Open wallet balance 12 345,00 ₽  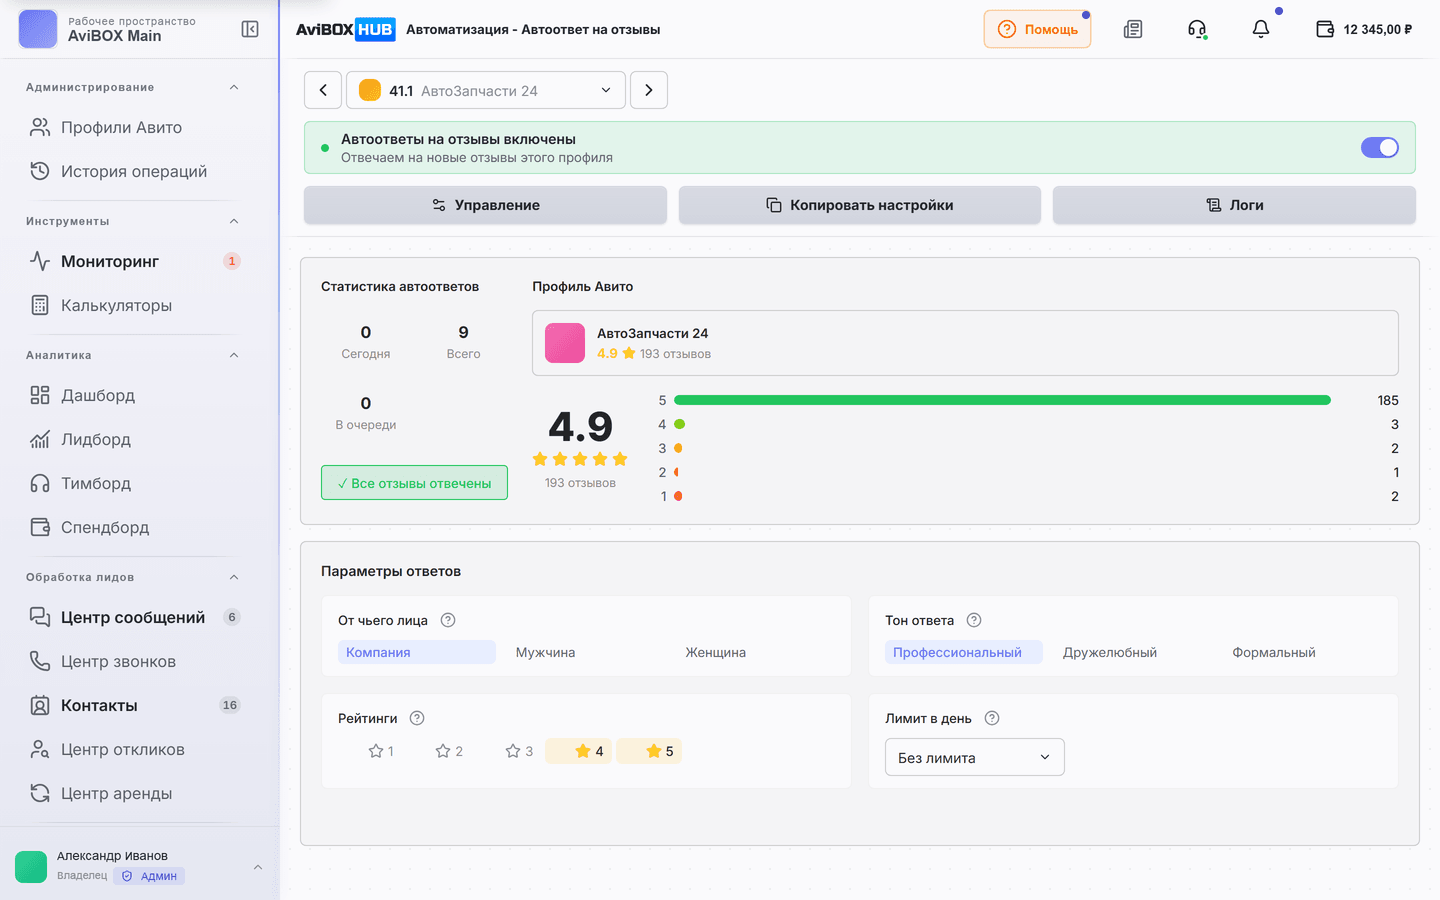(1364, 29)
